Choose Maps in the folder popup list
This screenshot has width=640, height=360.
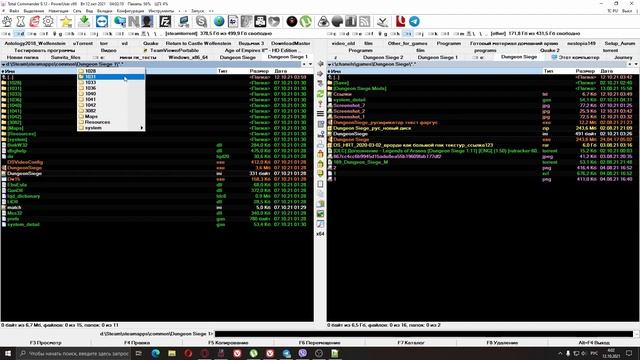(x=111, y=116)
